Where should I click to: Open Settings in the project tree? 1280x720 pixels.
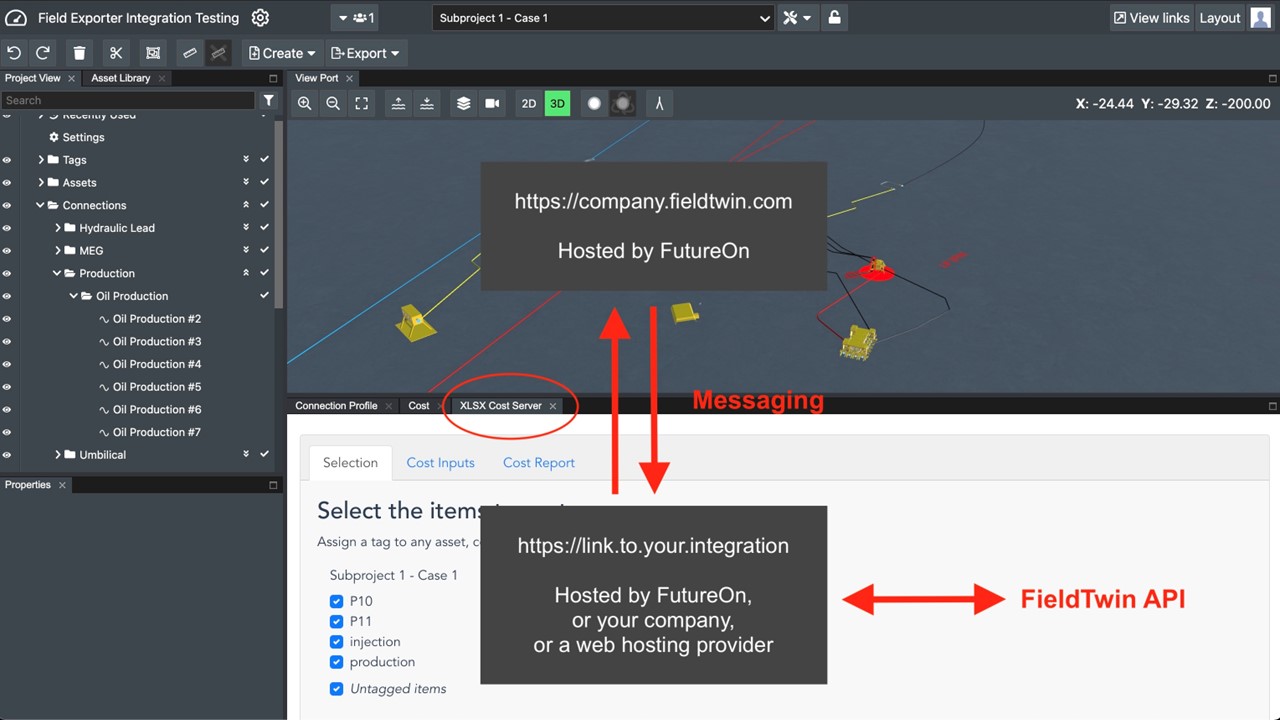[83, 137]
